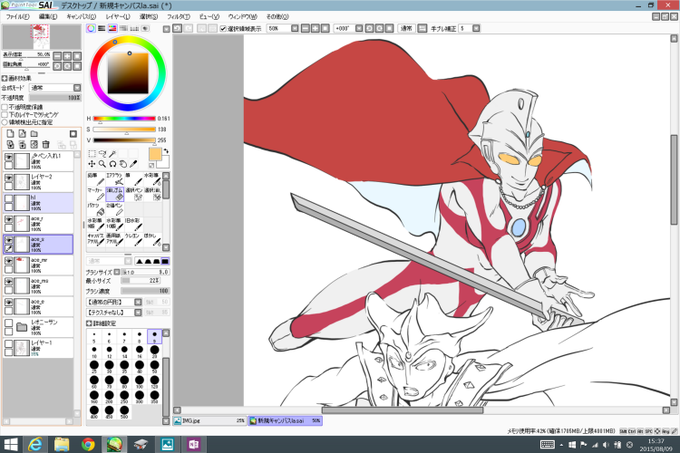Click the 通常 normal mode button in toolbar
Screen dimensions: 680x453
406,28
